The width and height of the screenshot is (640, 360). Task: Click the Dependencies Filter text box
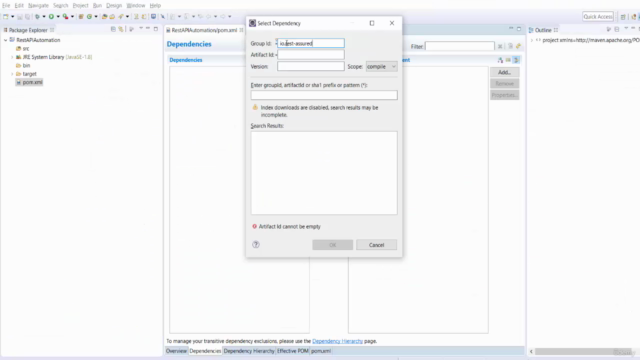click(460, 47)
